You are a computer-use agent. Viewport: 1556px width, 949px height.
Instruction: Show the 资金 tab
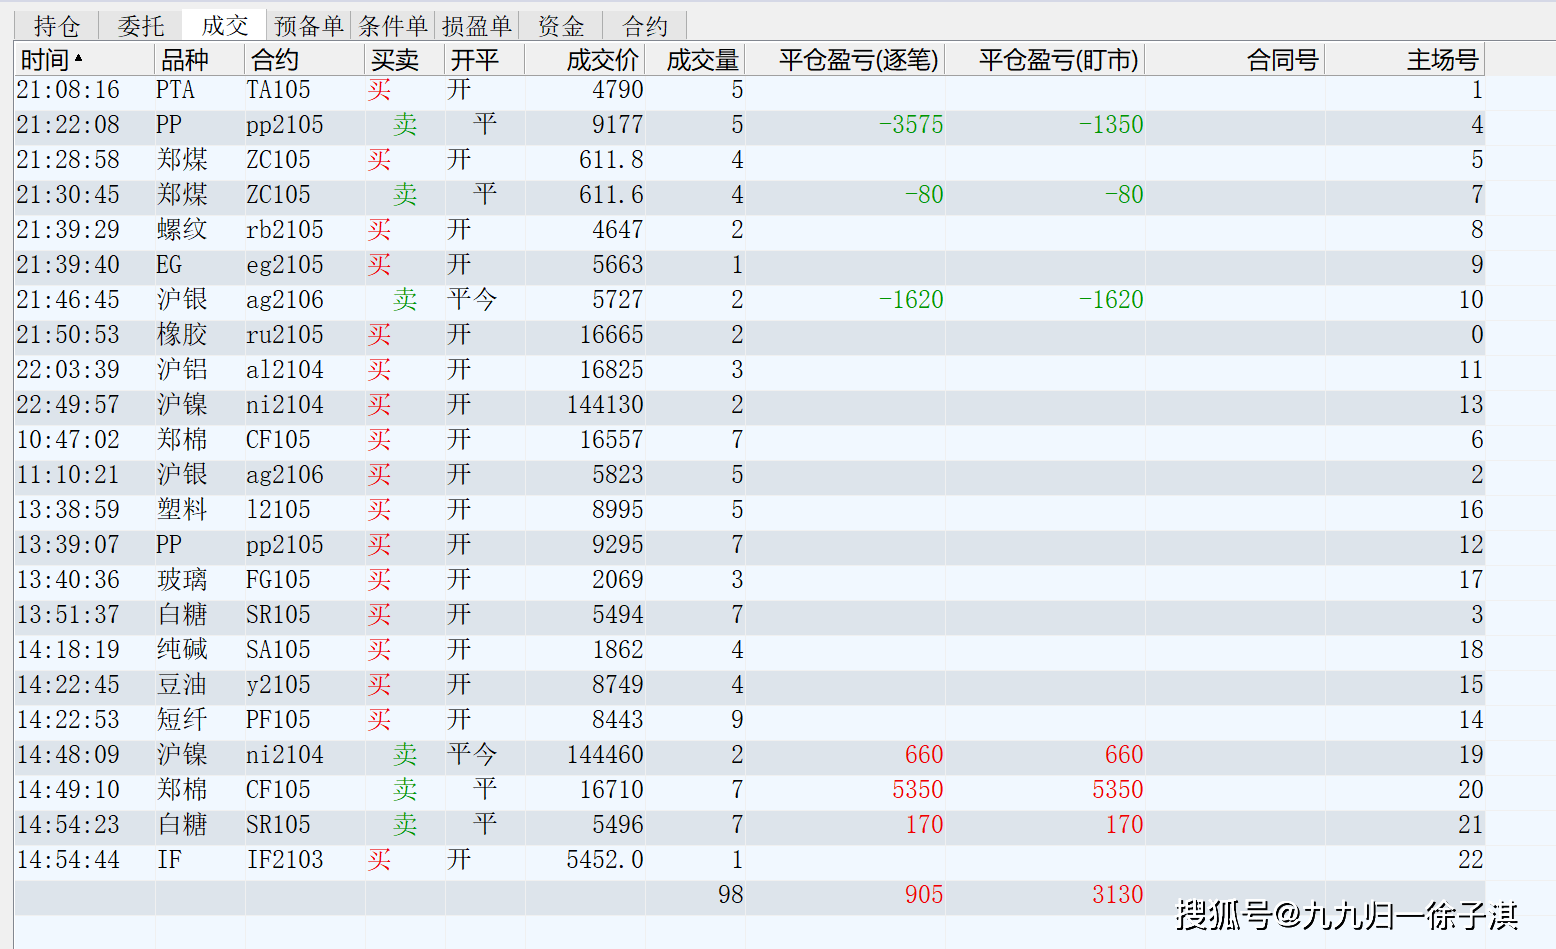561,26
